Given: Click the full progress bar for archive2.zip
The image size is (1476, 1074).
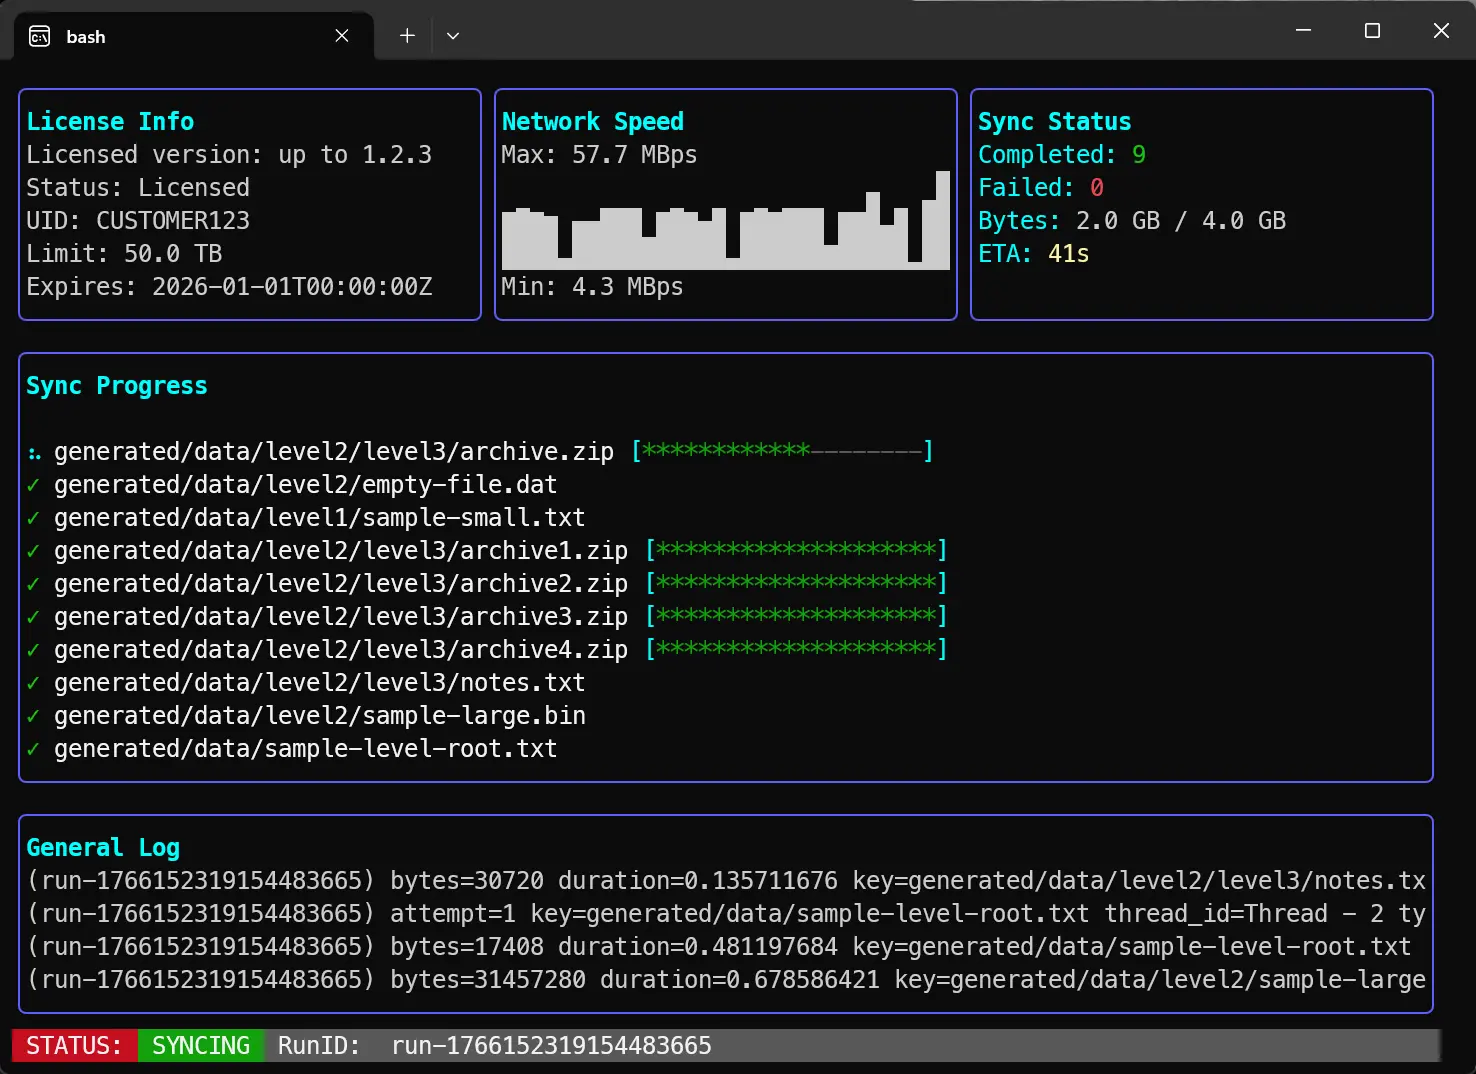Looking at the screenshot, I should coord(796,583).
